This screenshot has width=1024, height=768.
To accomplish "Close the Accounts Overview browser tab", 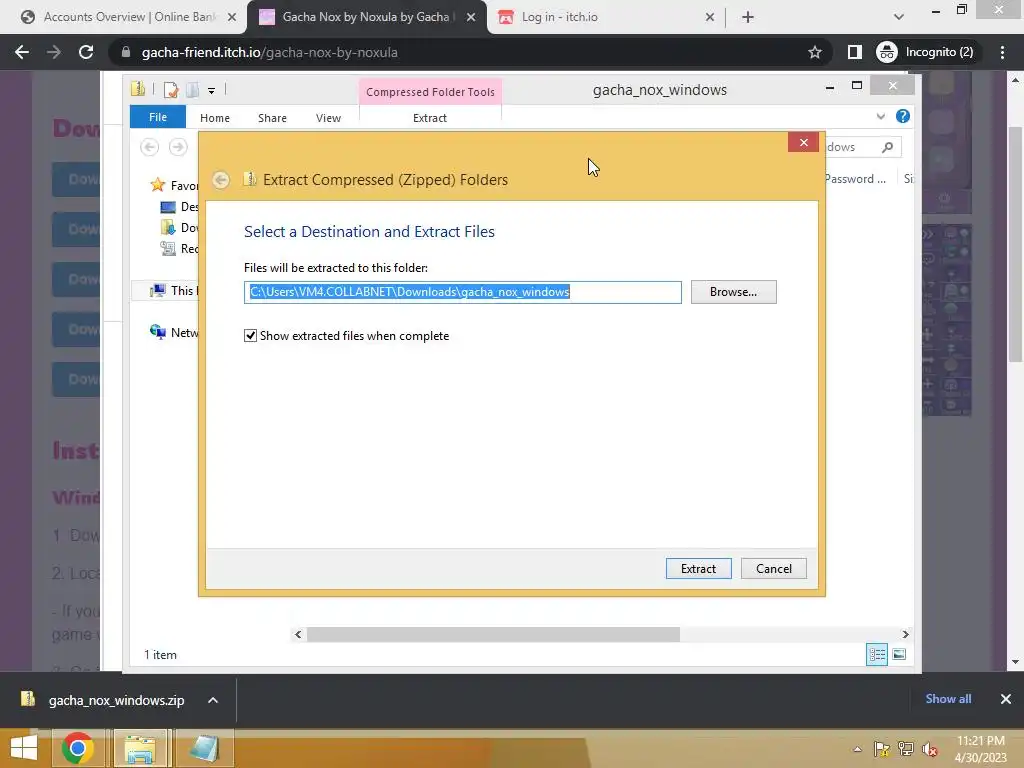I will click(232, 18).
